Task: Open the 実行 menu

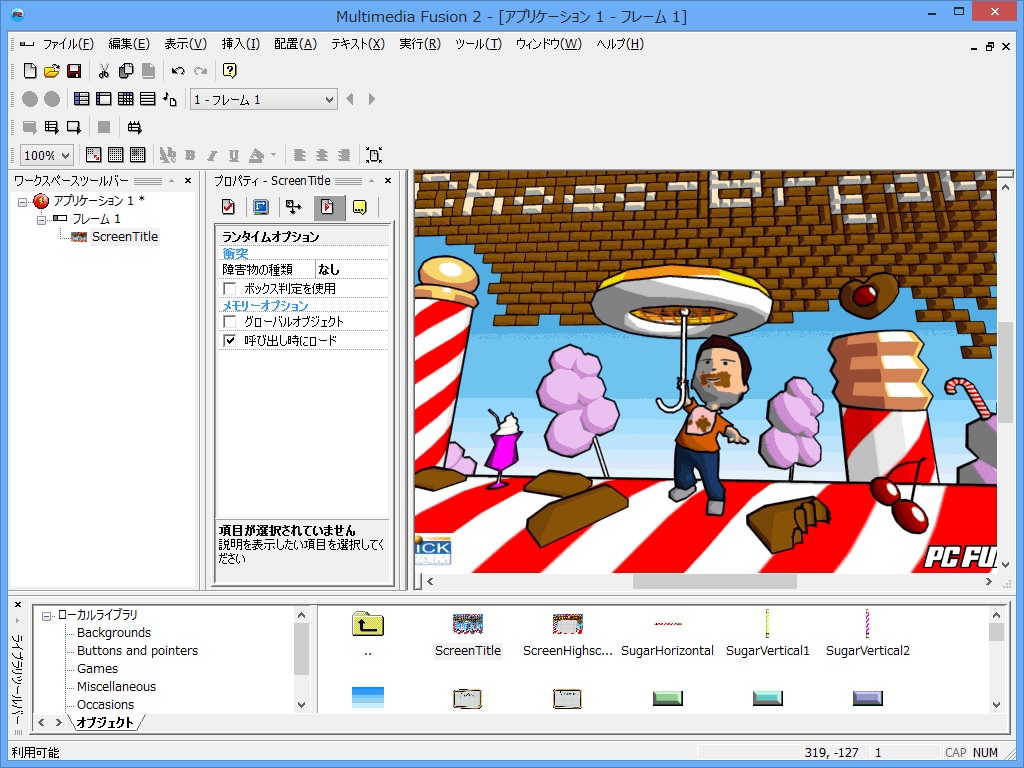Action: [x=420, y=44]
